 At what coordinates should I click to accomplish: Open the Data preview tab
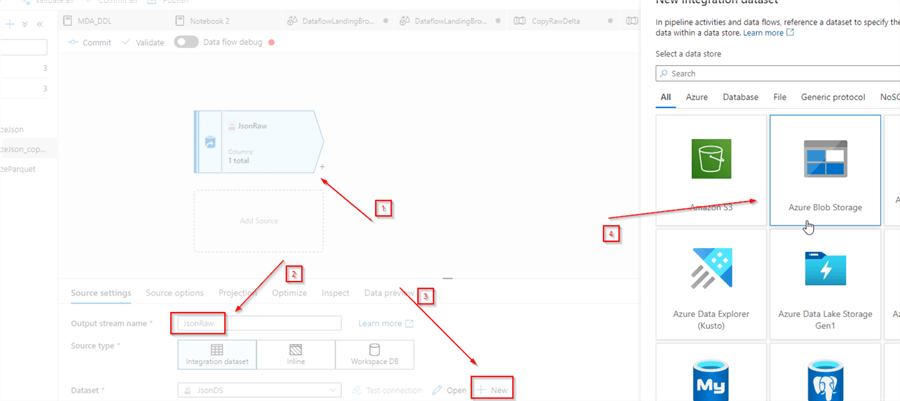[x=389, y=293]
